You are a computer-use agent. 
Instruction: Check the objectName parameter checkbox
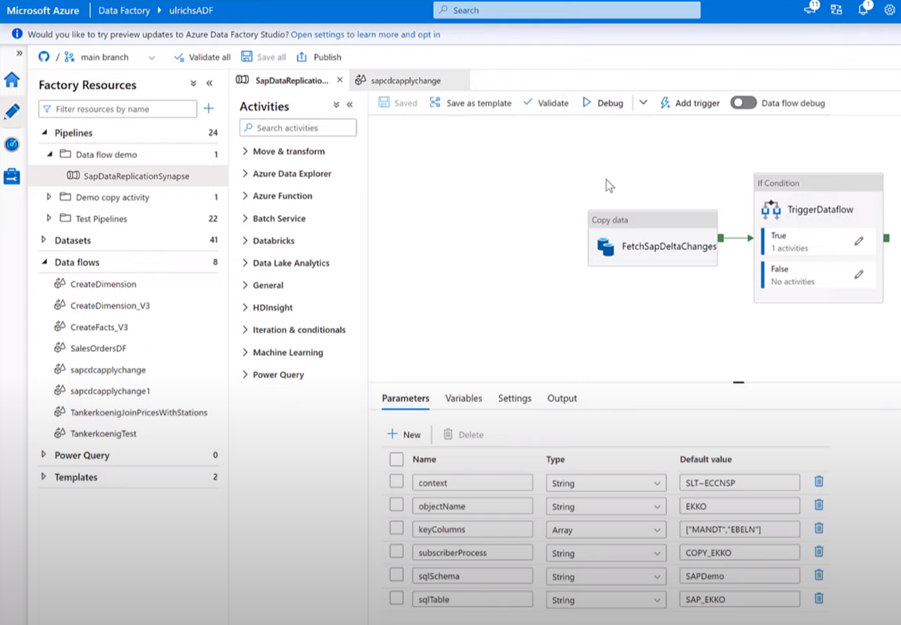point(396,505)
